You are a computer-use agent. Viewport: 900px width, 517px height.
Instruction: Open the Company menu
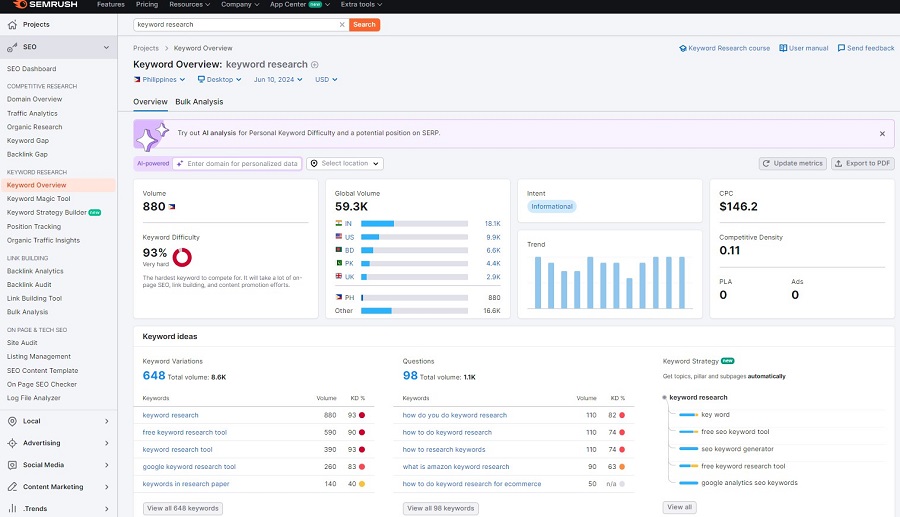[240, 5]
